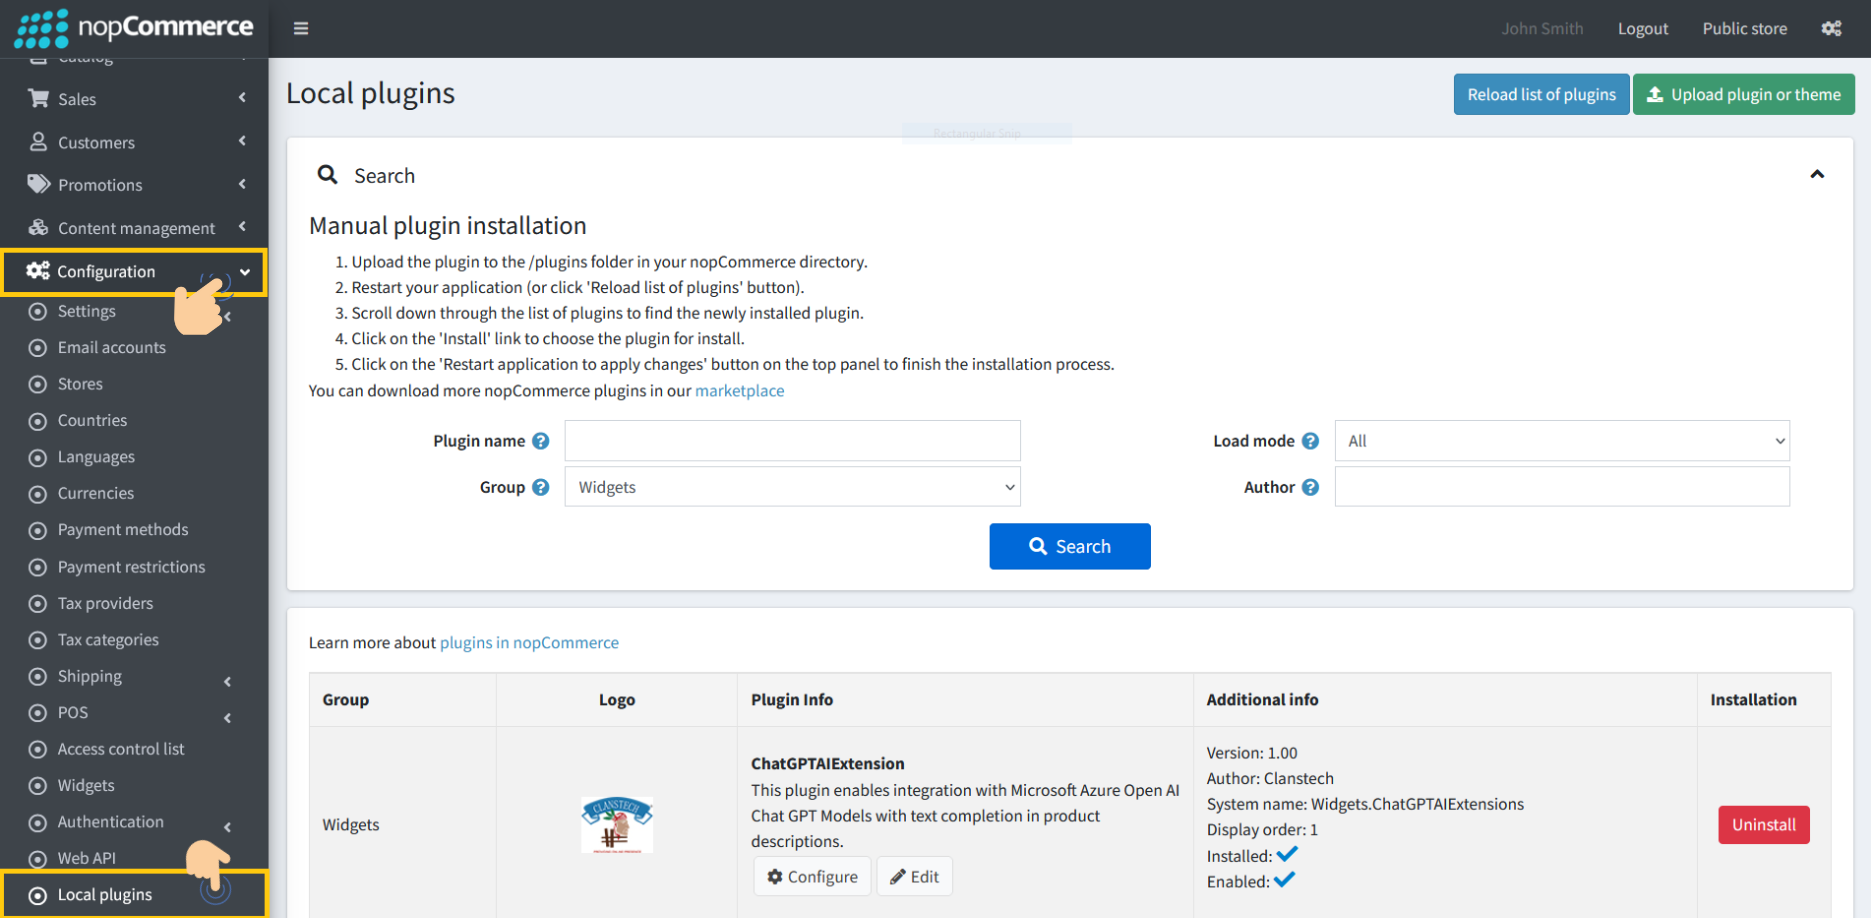Collapse the Search panel chevron
The image size is (1871, 918).
click(1817, 174)
